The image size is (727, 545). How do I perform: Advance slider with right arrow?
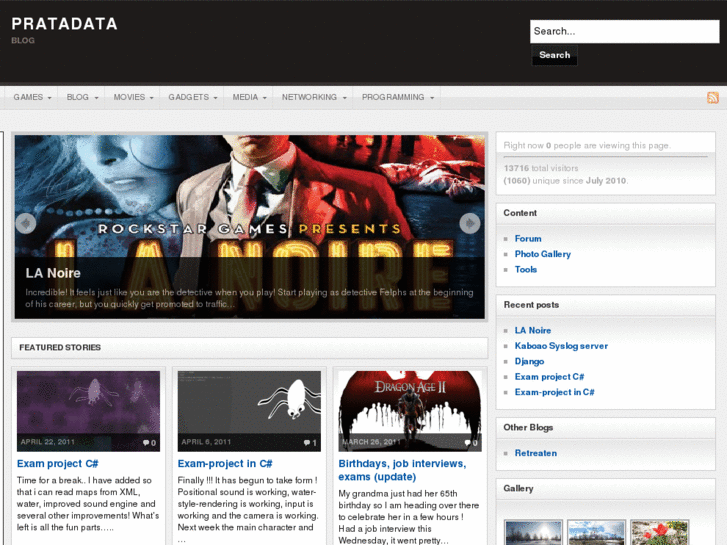[x=469, y=223]
